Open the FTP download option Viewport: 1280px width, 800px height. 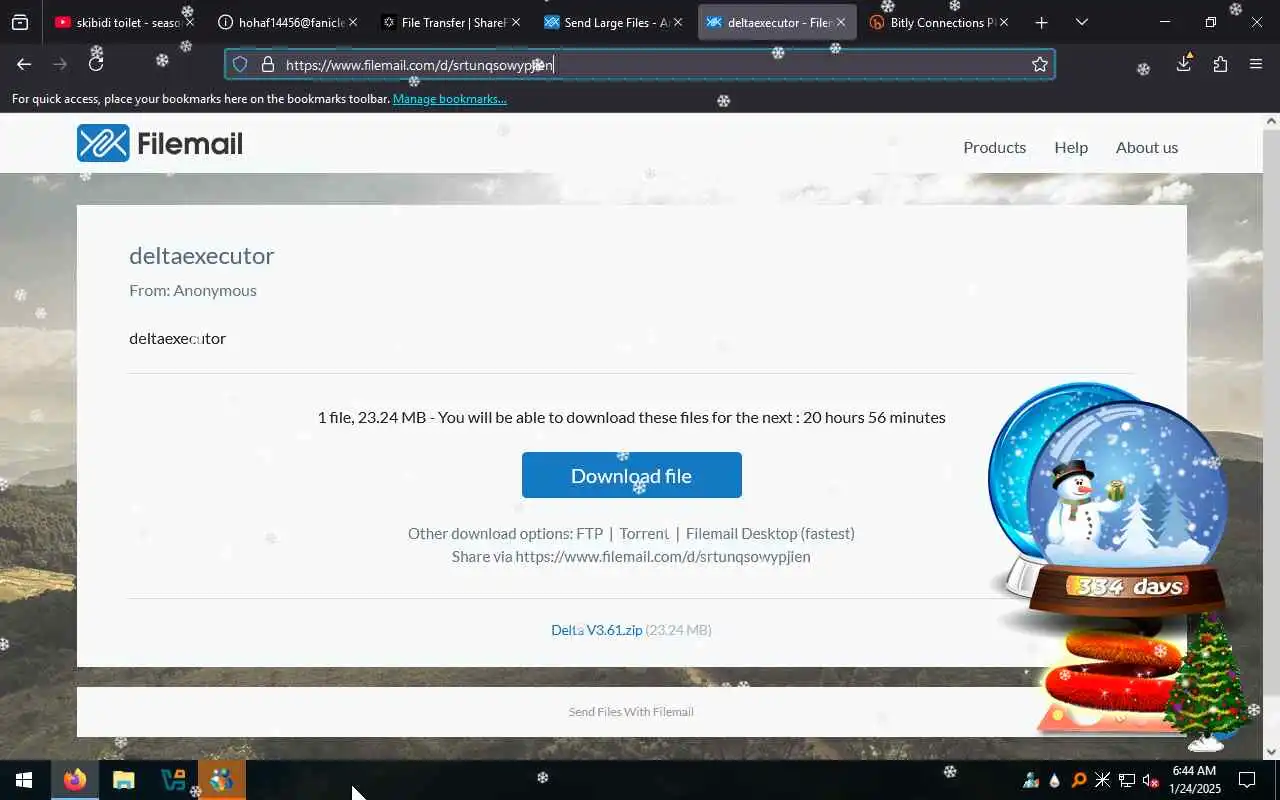[590, 533]
